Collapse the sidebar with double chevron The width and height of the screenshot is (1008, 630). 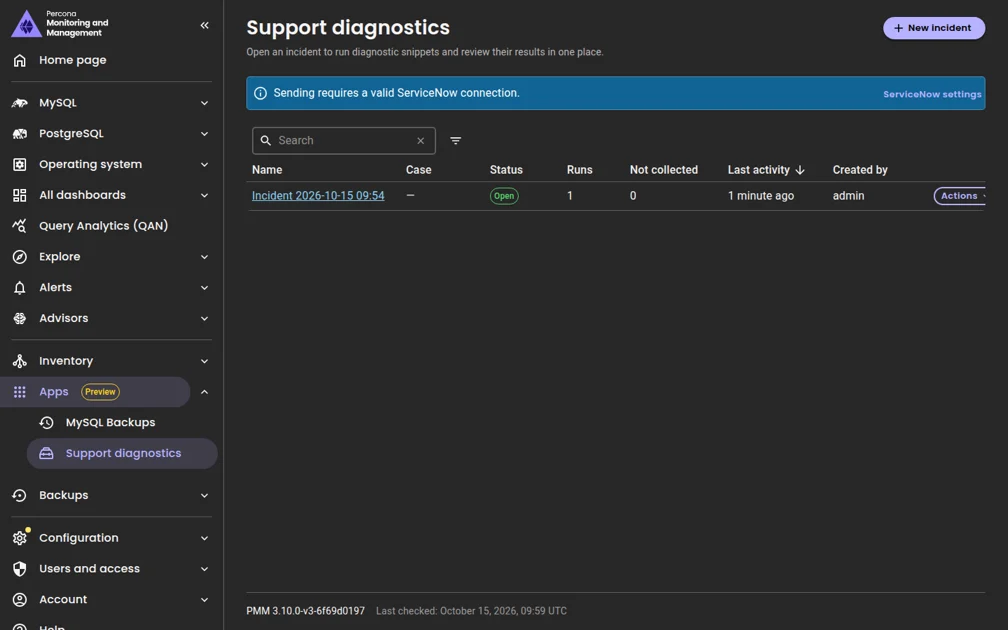(204, 25)
